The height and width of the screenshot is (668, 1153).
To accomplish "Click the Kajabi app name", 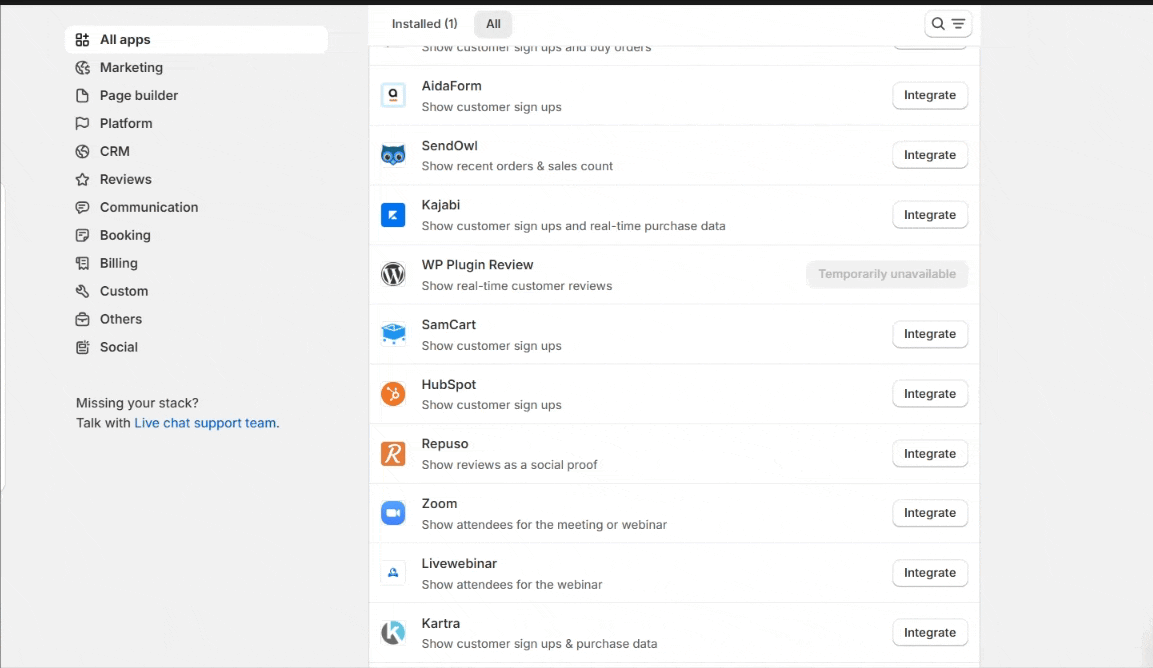I will pyautogui.click(x=440, y=205).
